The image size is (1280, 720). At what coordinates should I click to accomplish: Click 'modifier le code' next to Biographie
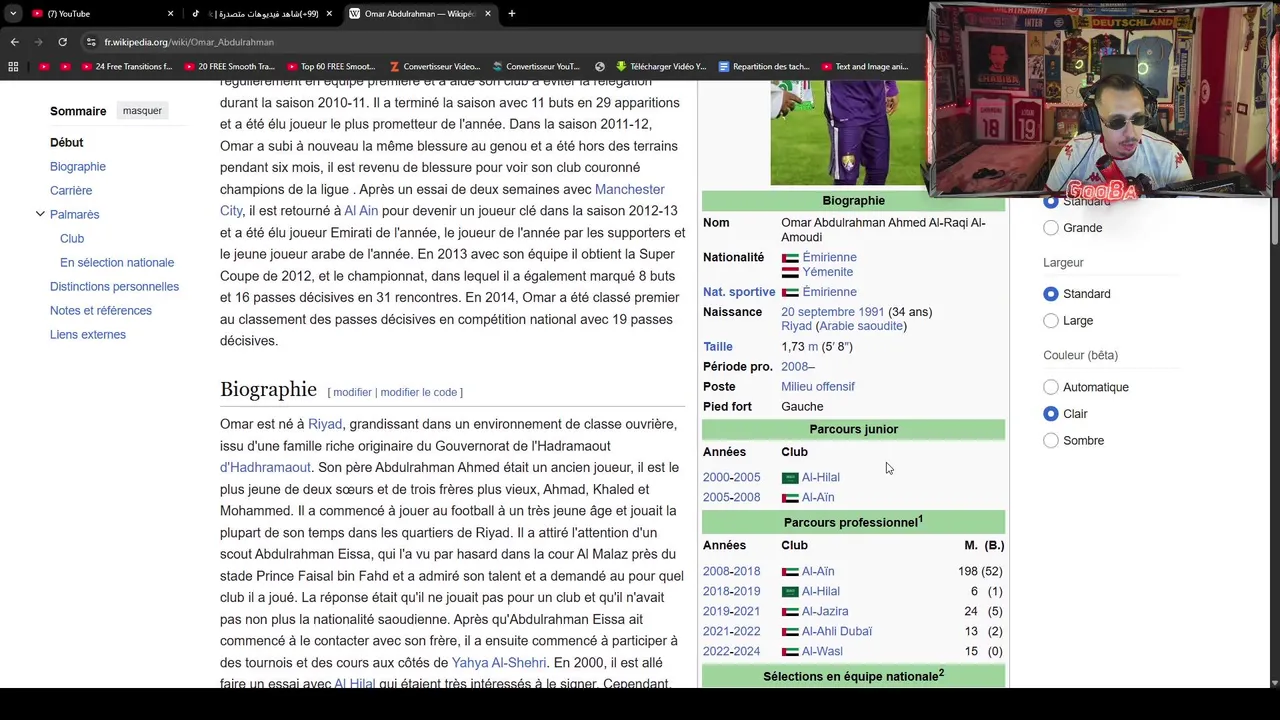[x=419, y=392]
